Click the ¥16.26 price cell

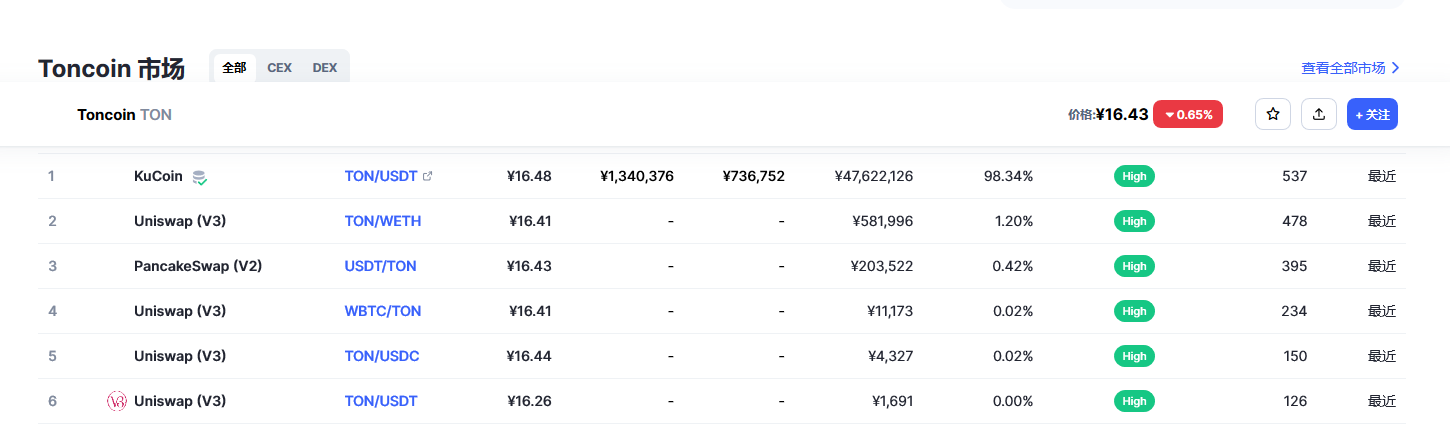pos(529,401)
